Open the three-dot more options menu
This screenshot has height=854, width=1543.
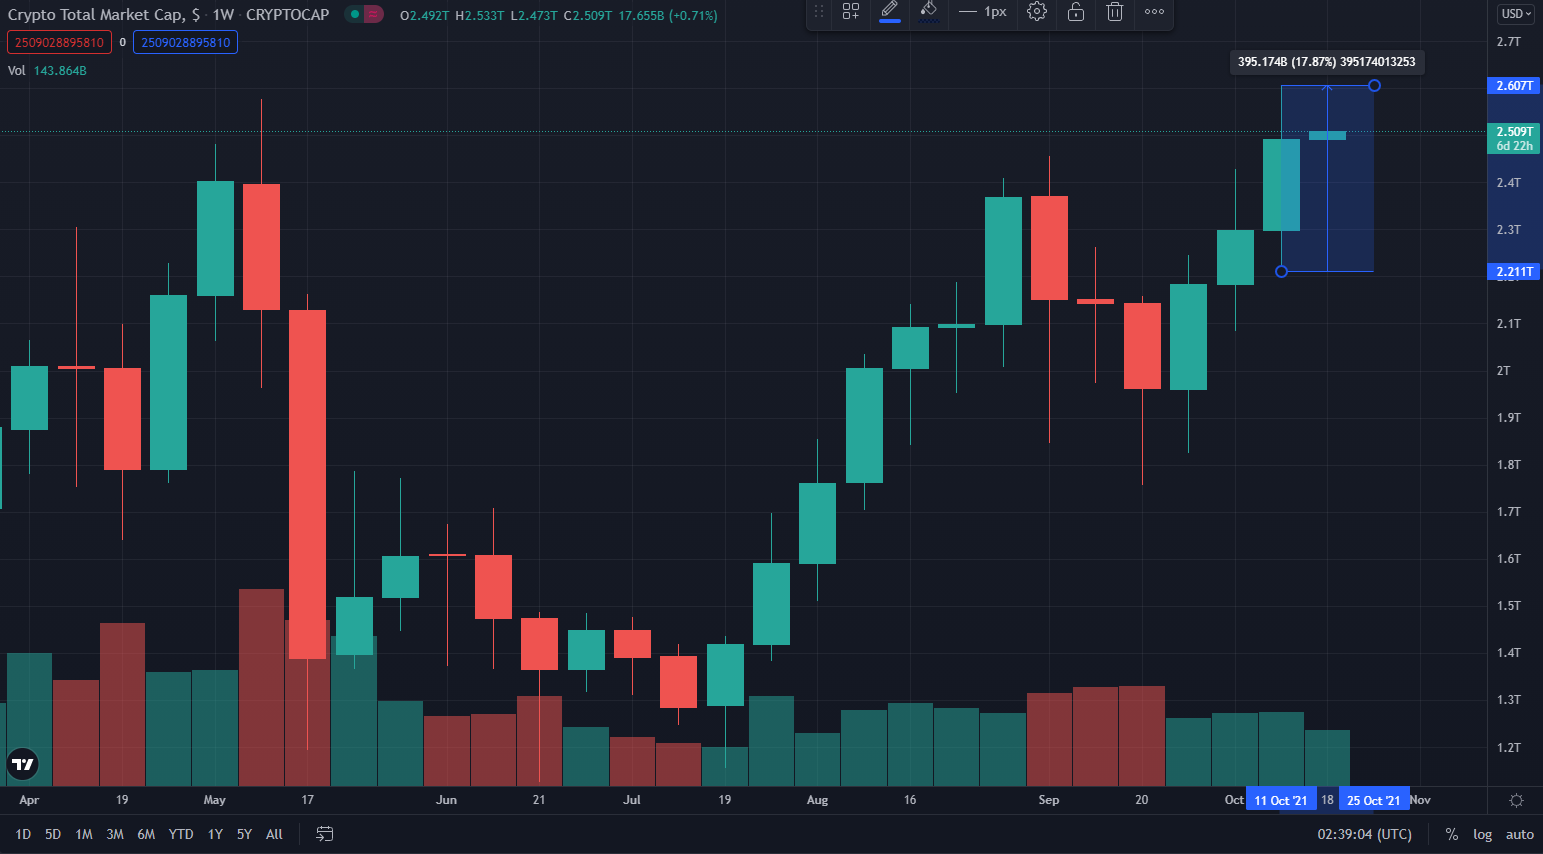[x=1154, y=12]
